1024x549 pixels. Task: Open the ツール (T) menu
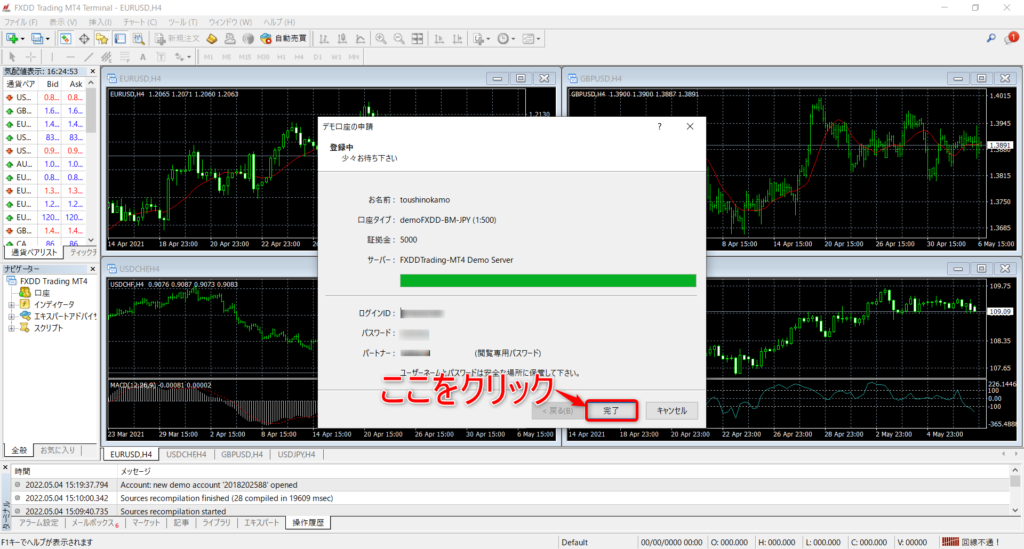pos(183,22)
